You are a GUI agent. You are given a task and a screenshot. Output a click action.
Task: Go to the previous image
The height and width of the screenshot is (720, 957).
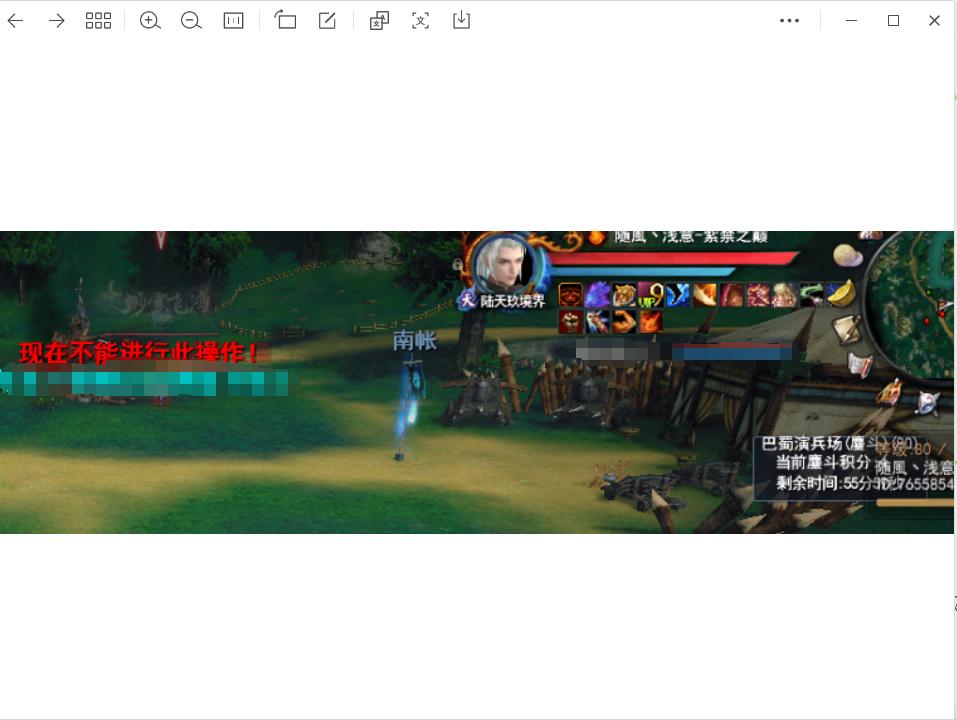pyautogui.click(x=15, y=21)
